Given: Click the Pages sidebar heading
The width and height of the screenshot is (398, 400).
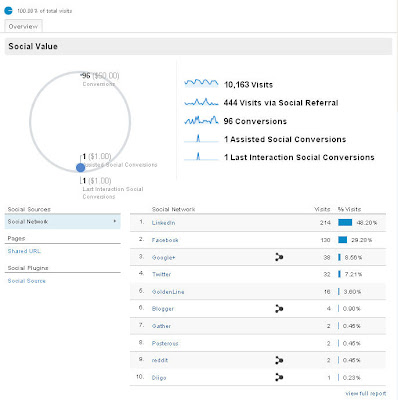Looking at the screenshot, I should [x=16, y=238].
